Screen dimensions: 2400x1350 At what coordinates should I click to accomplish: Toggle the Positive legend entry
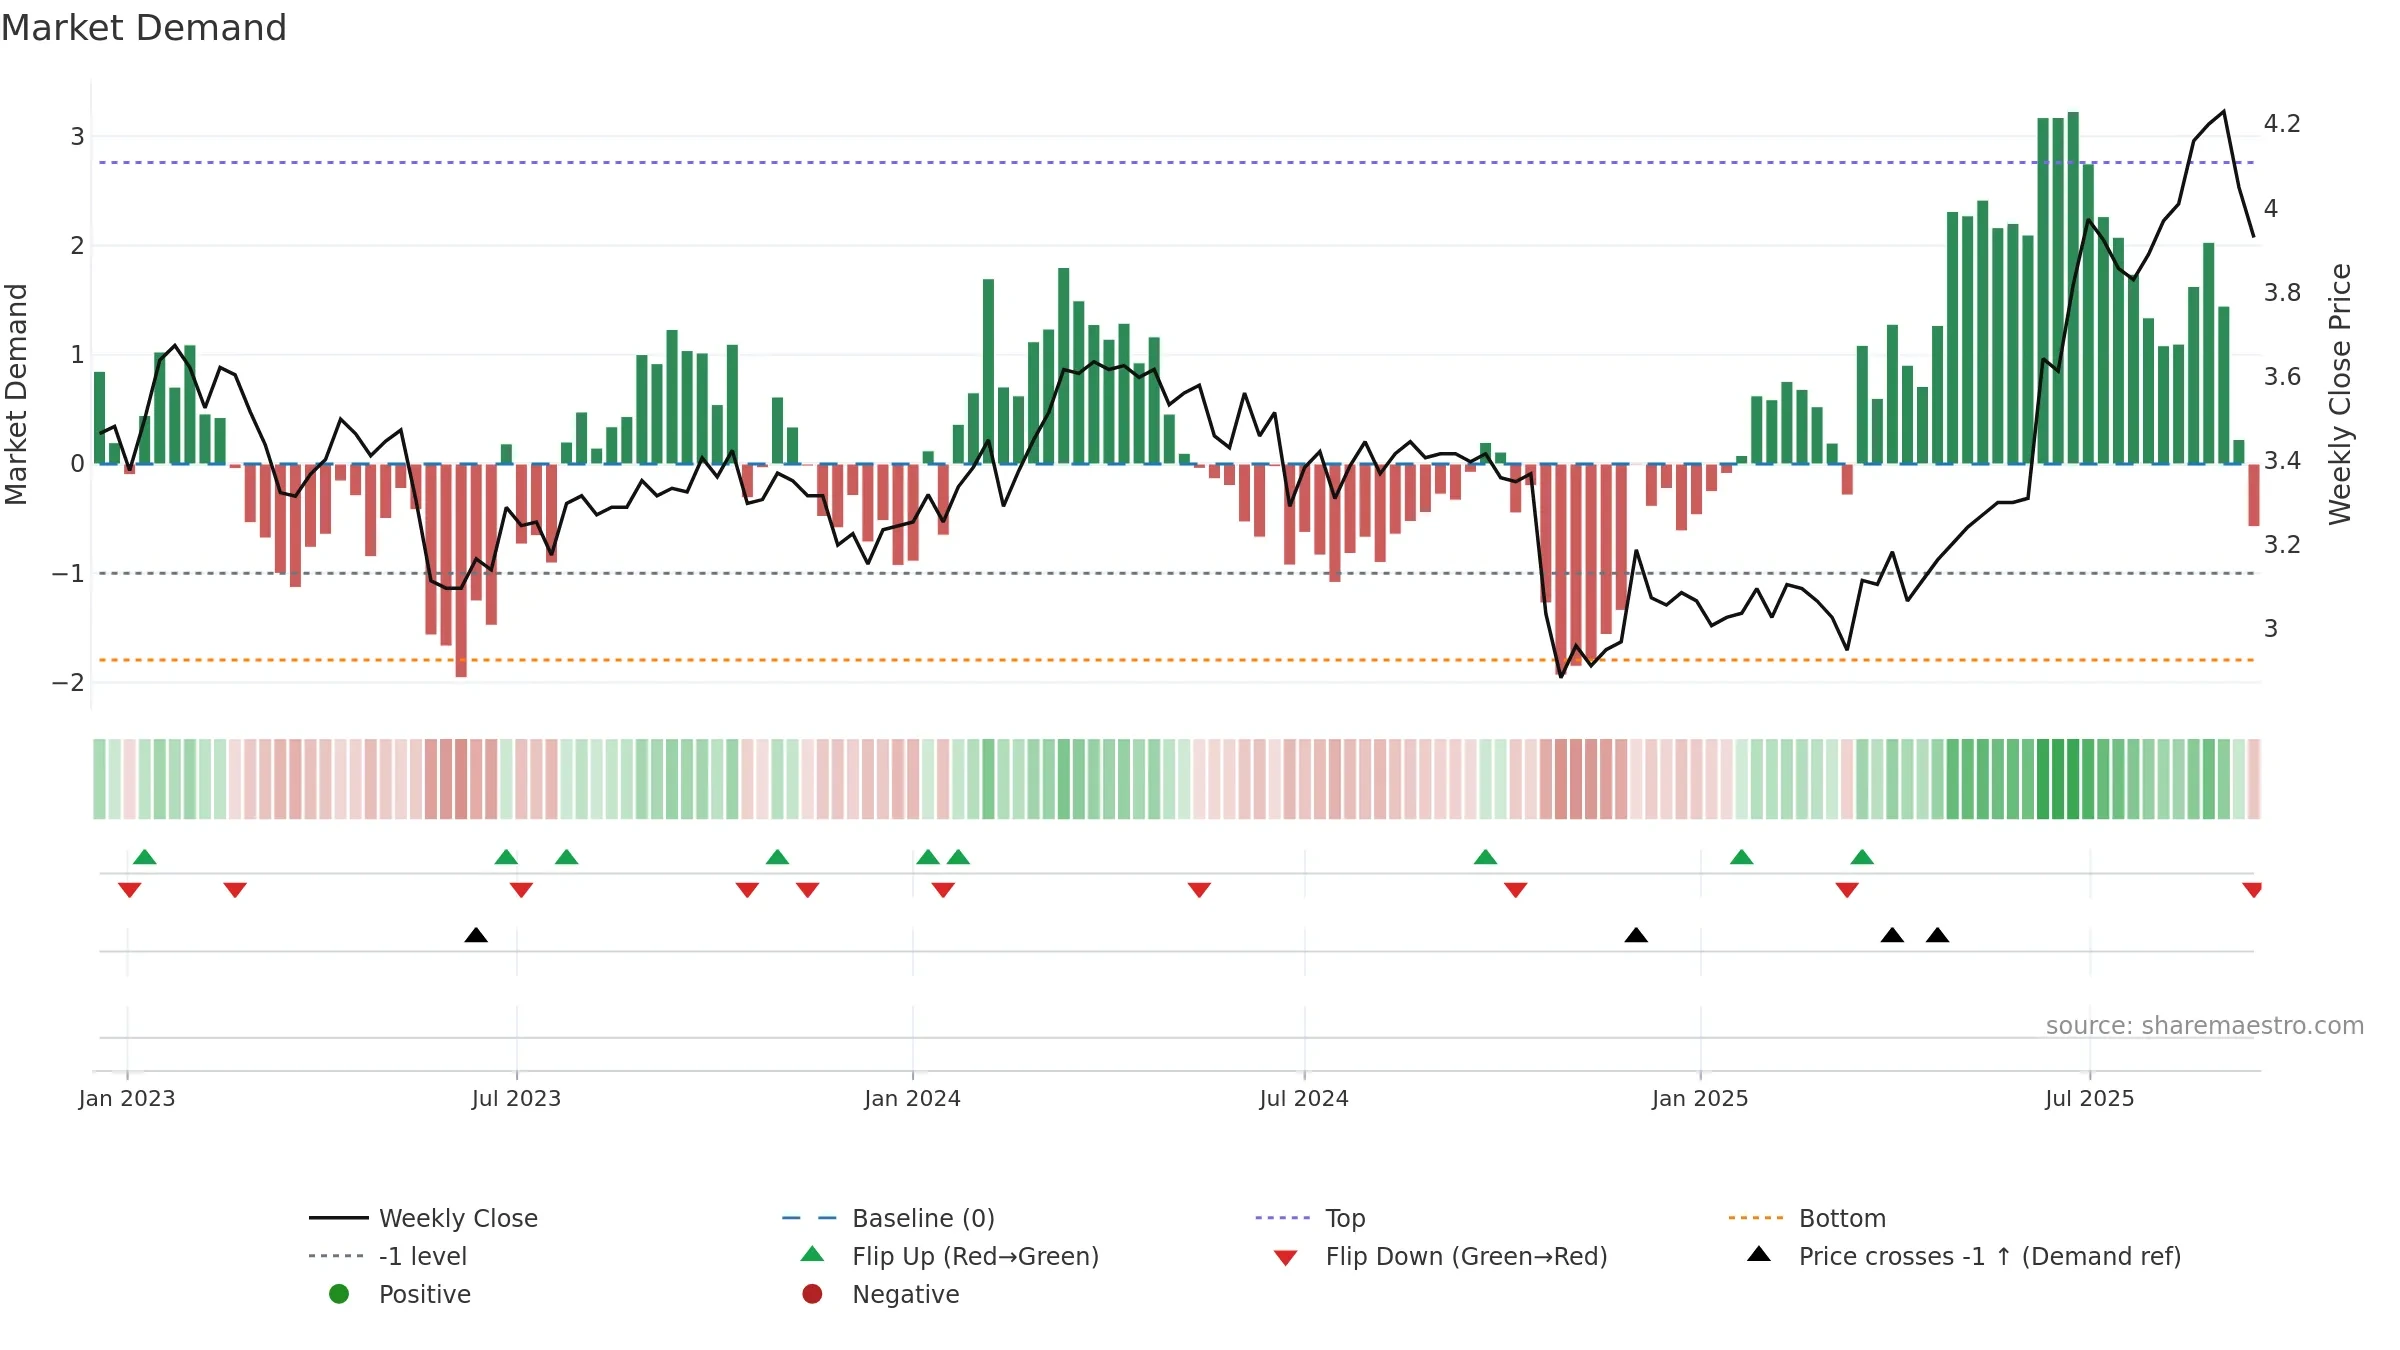[x=399, y=1294]
